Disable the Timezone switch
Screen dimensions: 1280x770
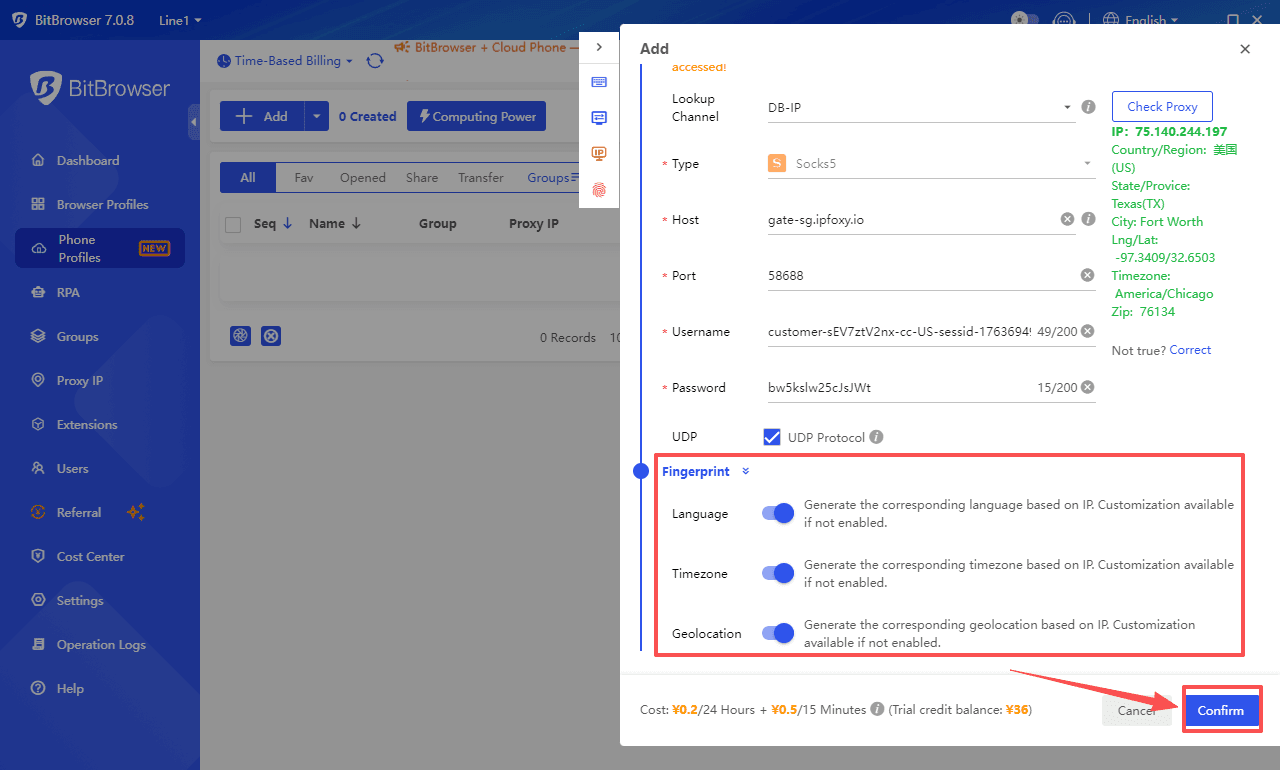777,573
